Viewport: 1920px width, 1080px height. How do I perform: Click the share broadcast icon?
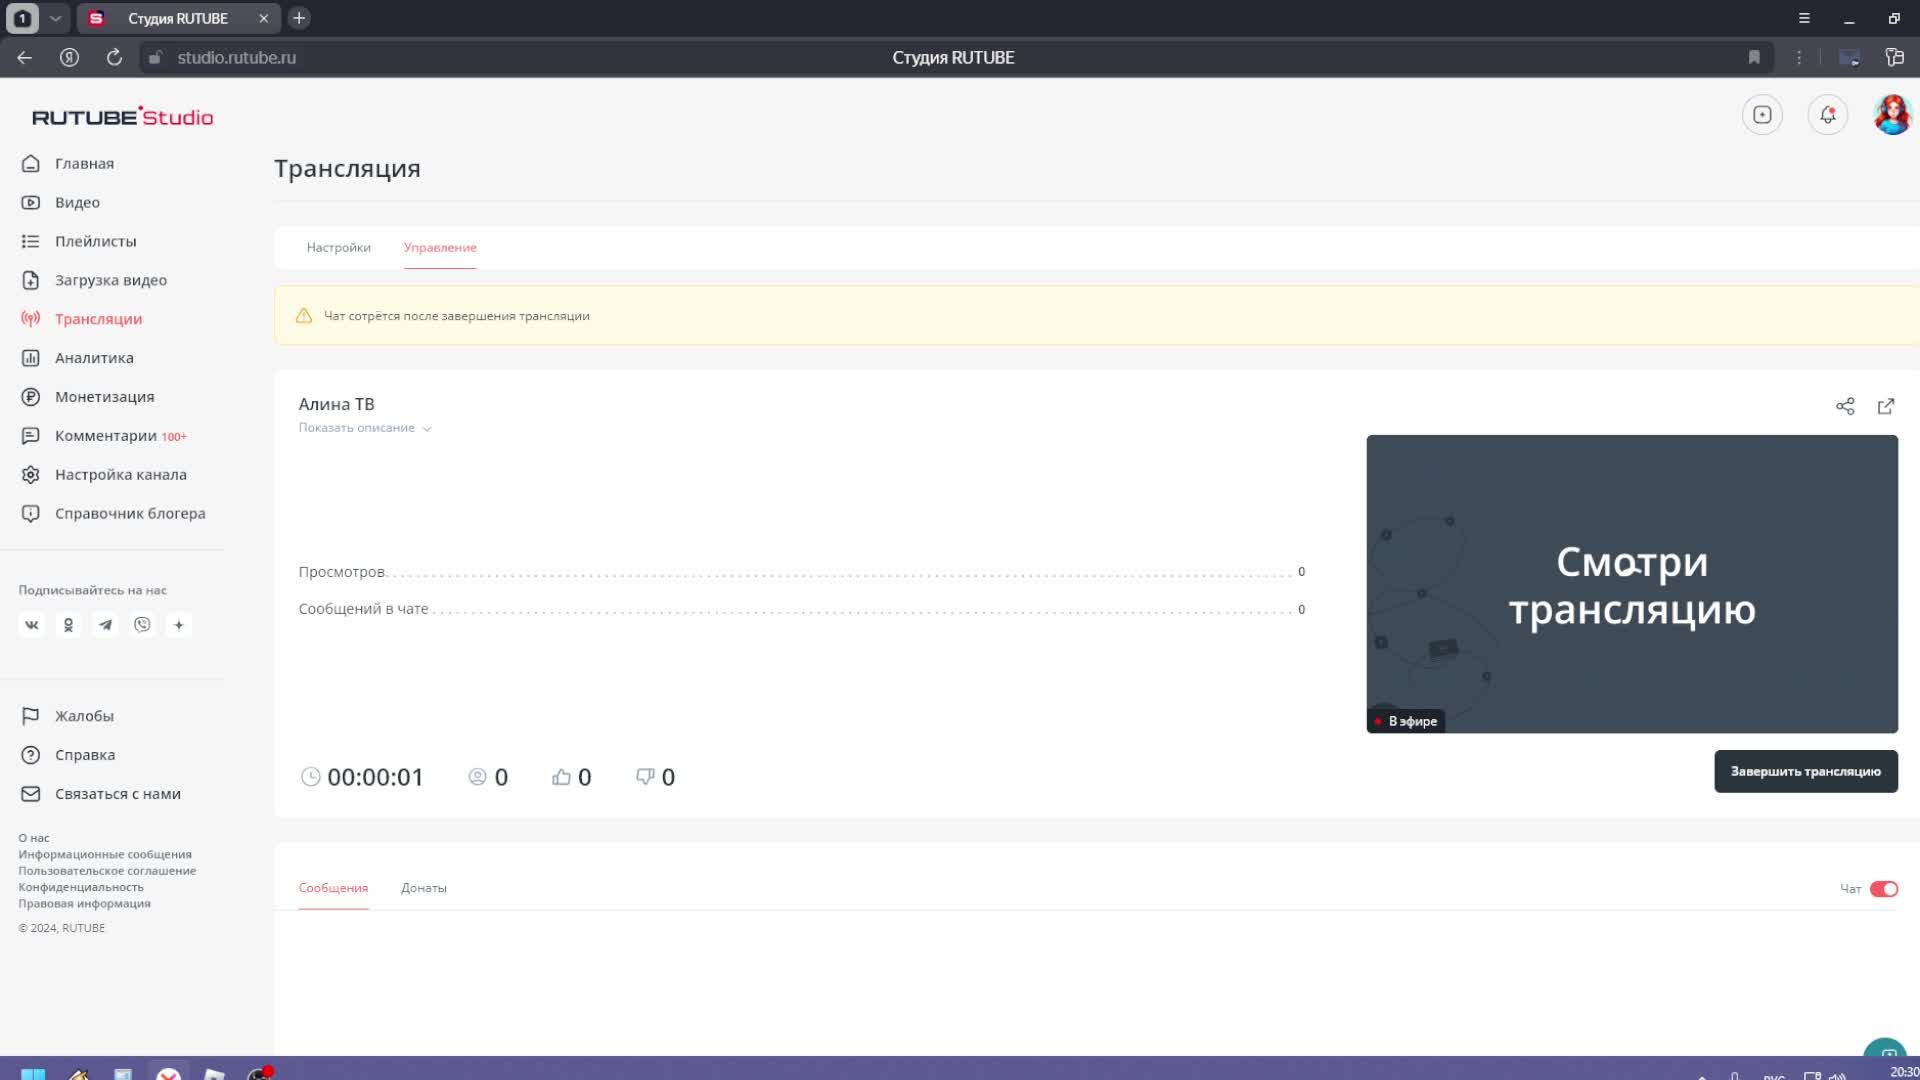[x=1845, y=406]
